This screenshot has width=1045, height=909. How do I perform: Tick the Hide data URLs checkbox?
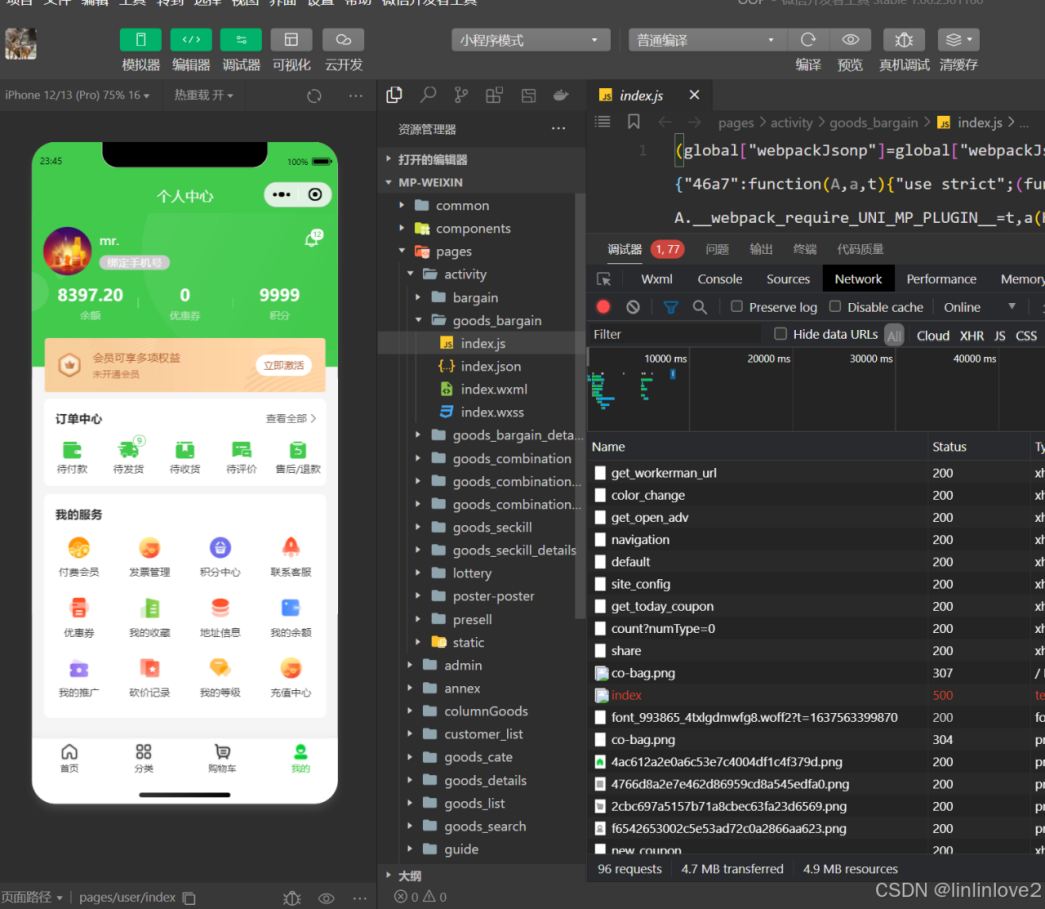(781, 334)
